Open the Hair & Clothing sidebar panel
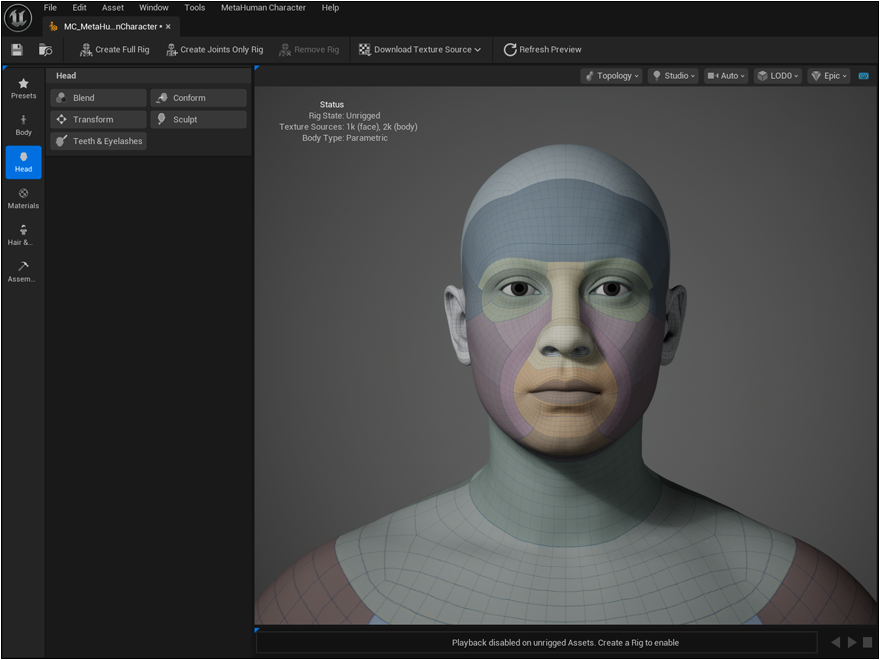Screen dimensions: 880x660 coord(24,235)
